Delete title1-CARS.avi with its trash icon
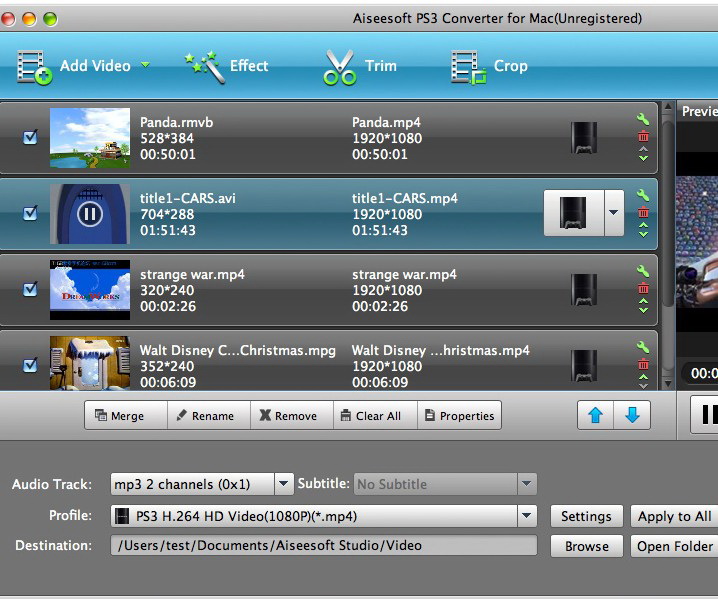The image size is (718, 599). [643, 212]
